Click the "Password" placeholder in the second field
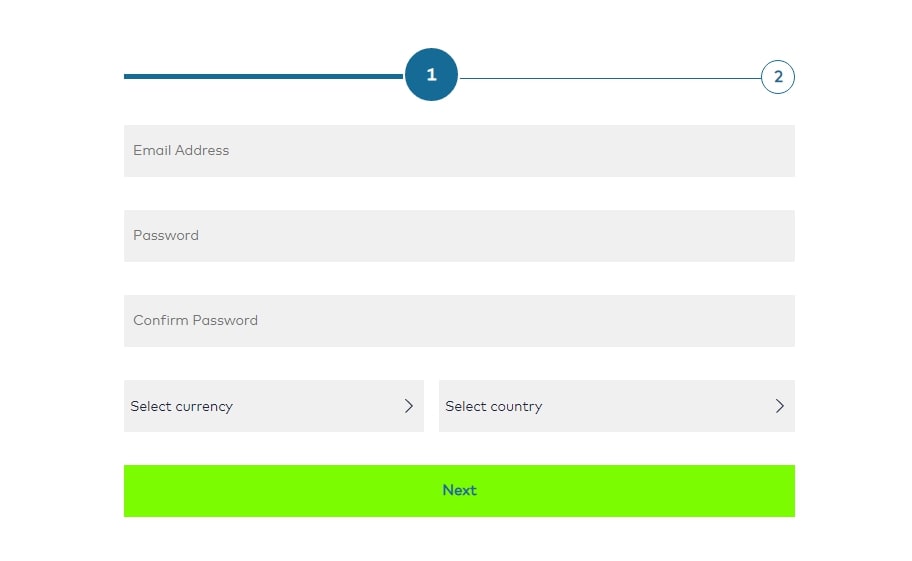Screen dimensions: 912x561 click(x=166, y=236)
